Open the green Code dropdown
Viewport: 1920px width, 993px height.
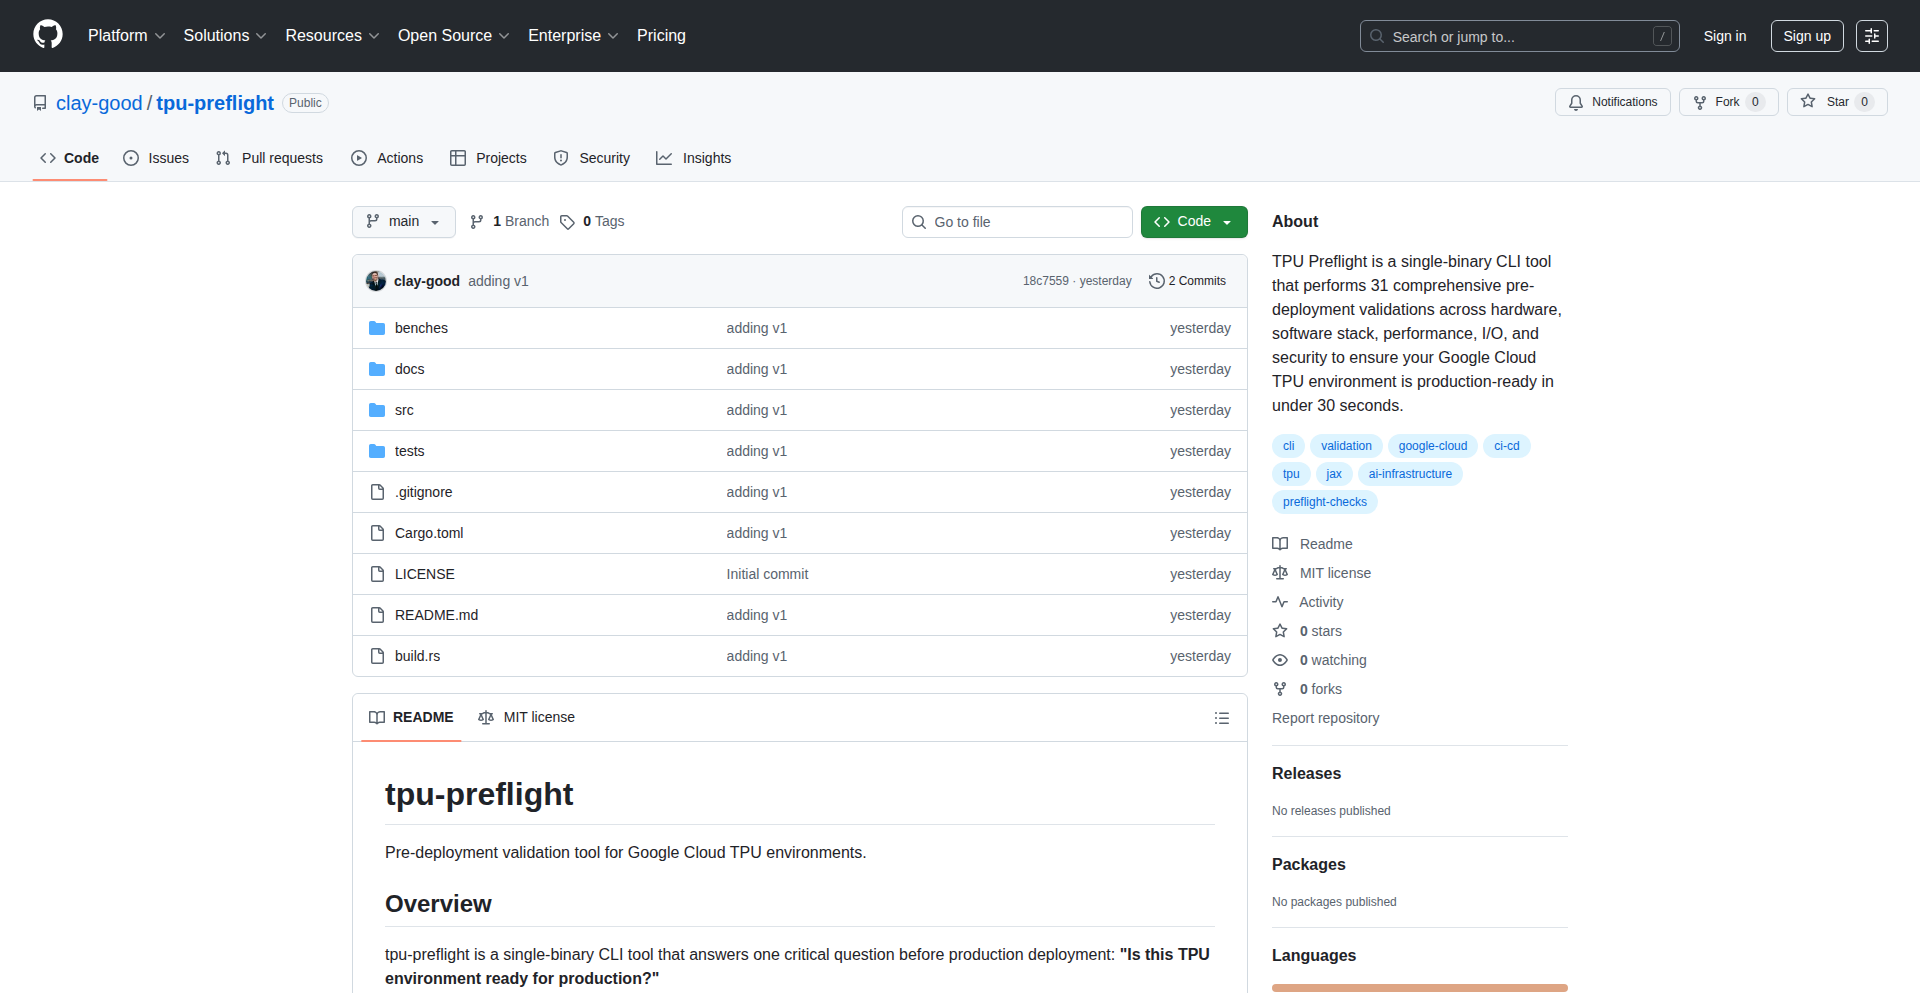(1193, 222)
